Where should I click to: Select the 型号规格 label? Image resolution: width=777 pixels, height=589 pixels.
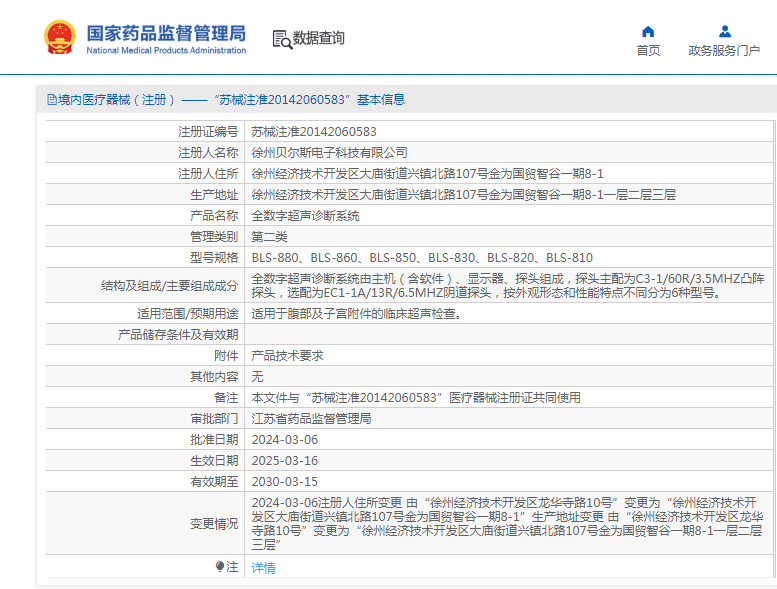point(214,258)
